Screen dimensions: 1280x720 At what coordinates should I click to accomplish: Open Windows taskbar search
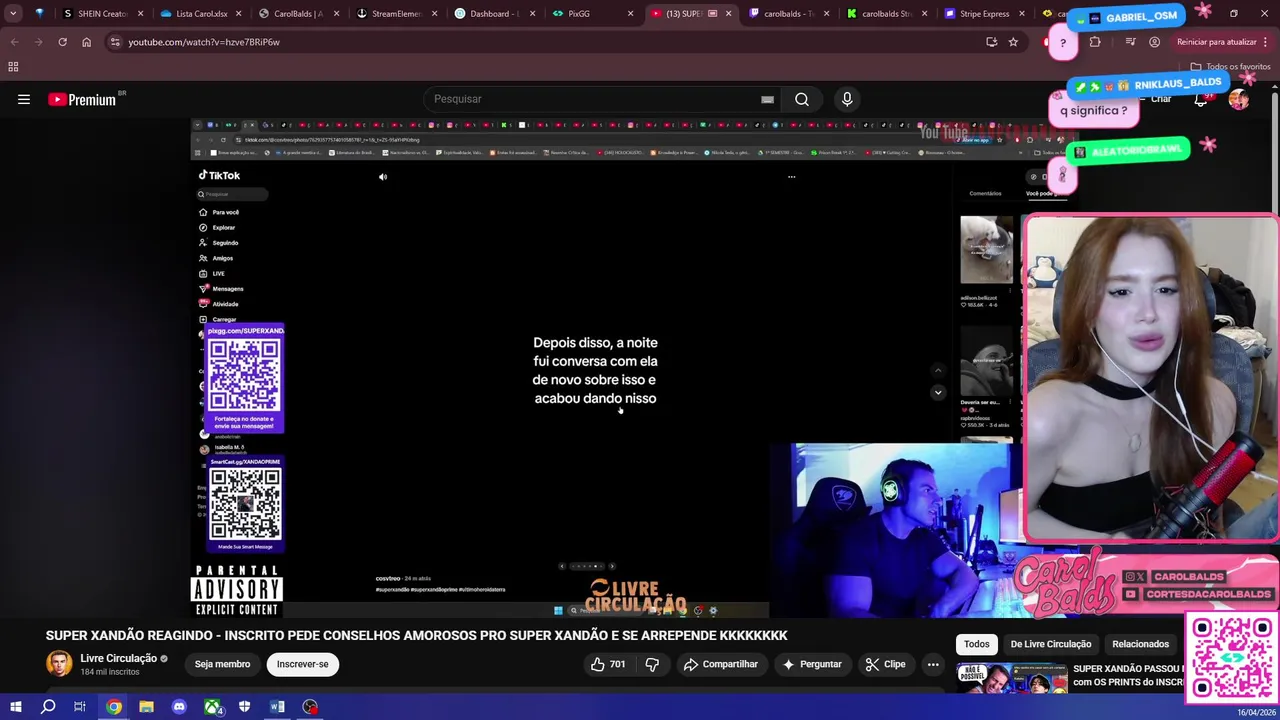[x=48, y=707]
